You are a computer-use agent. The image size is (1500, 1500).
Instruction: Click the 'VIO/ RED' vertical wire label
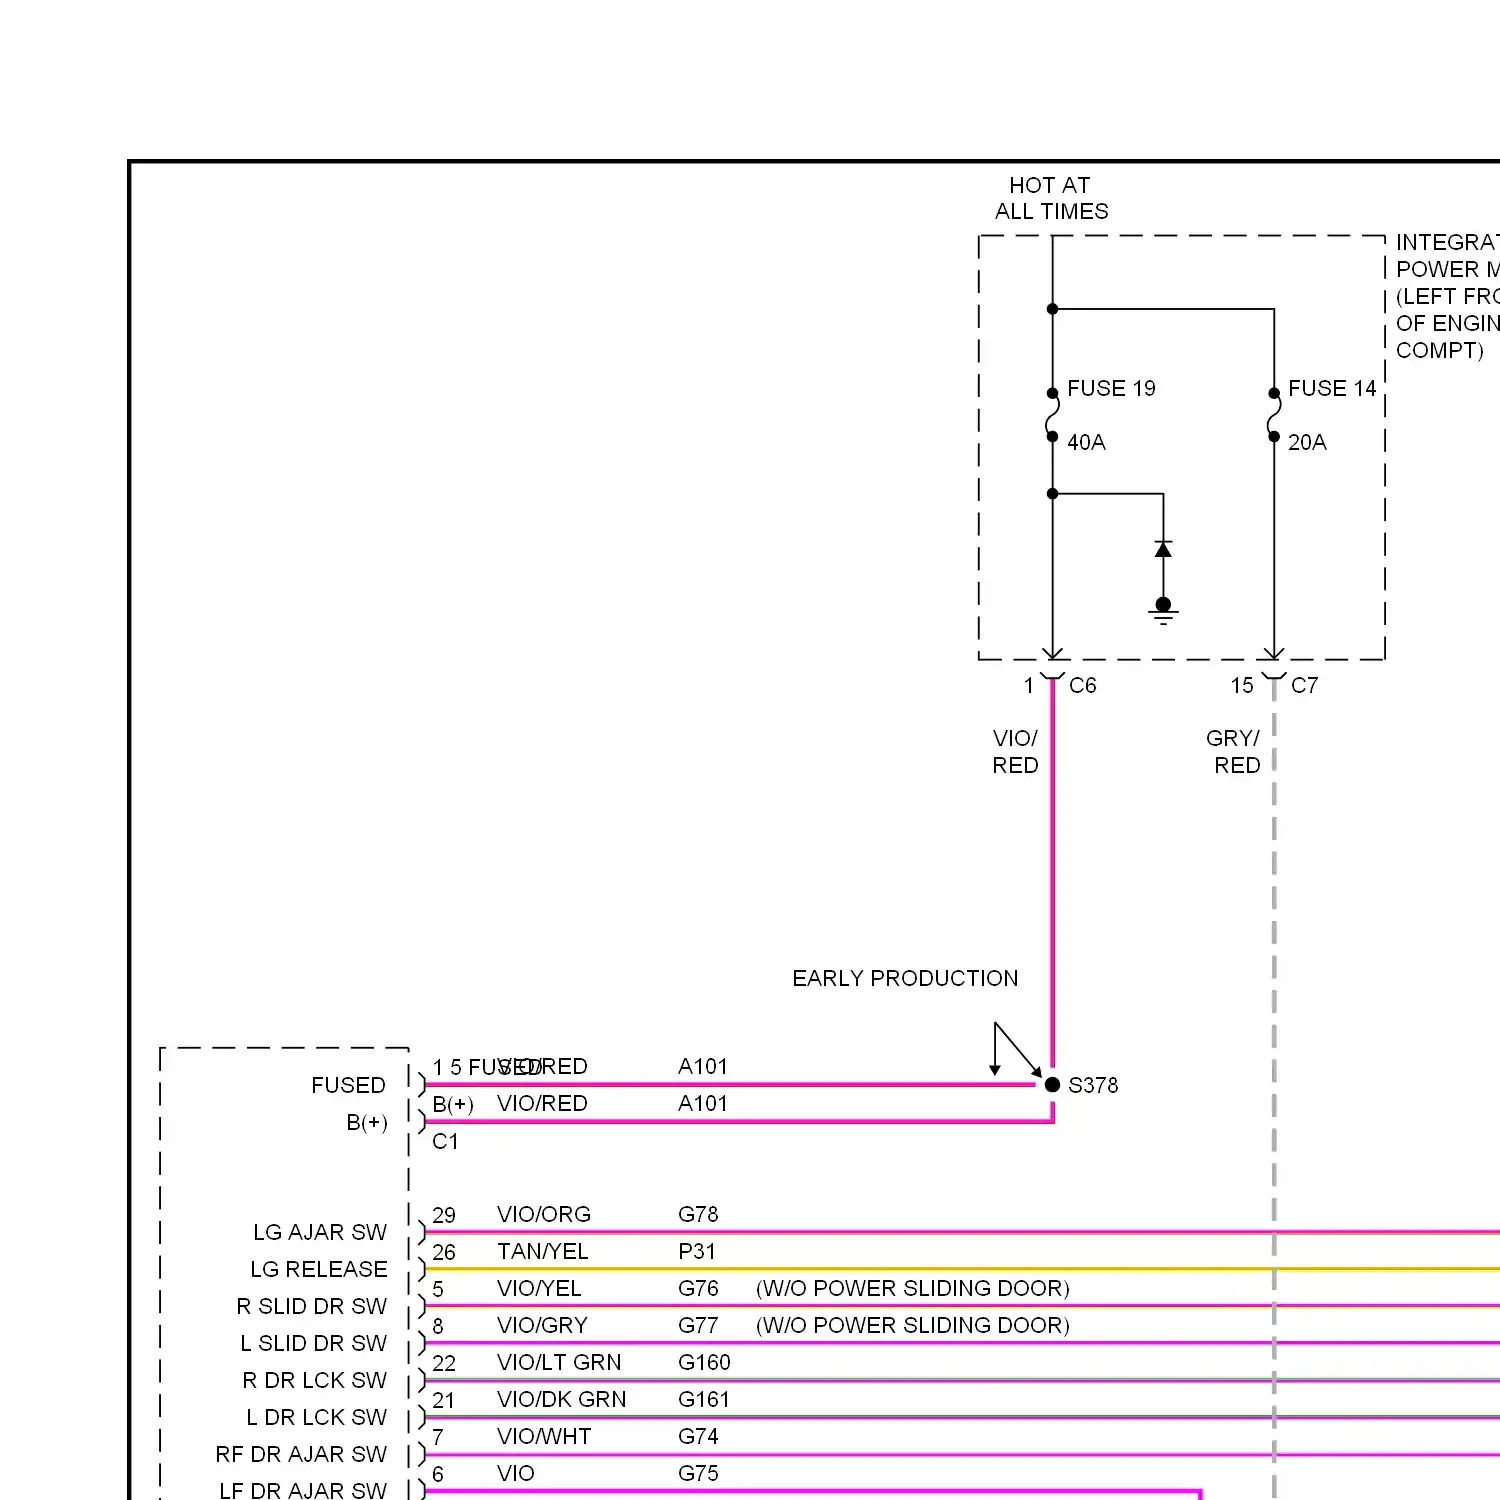1015,752
